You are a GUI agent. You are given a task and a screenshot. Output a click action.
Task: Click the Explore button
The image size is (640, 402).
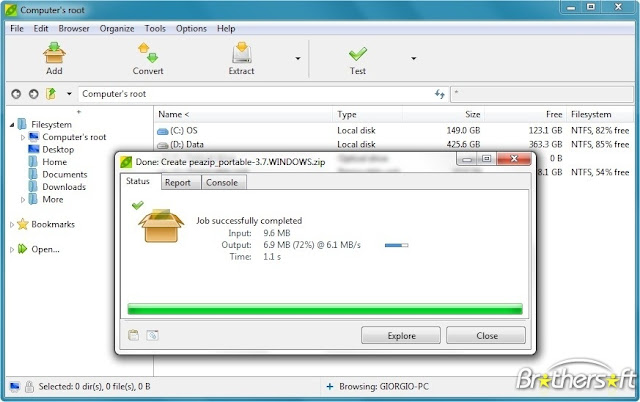401,335
